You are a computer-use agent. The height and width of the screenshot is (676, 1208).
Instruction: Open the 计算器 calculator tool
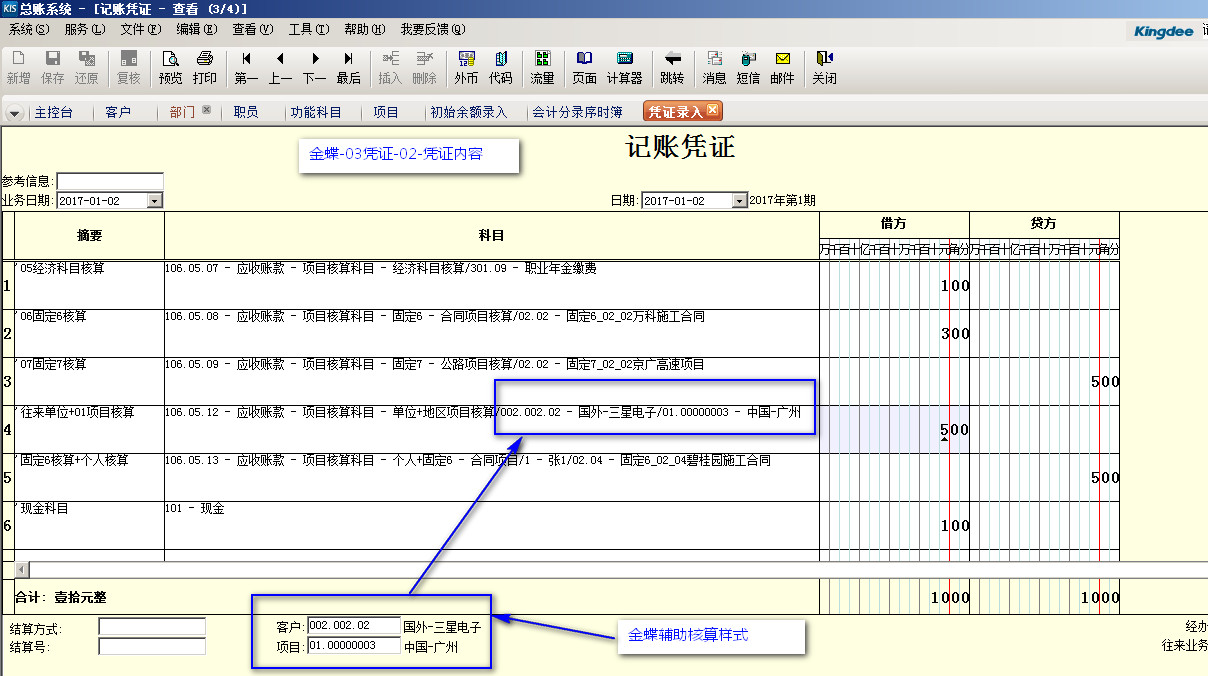click(x=625, y=66)
